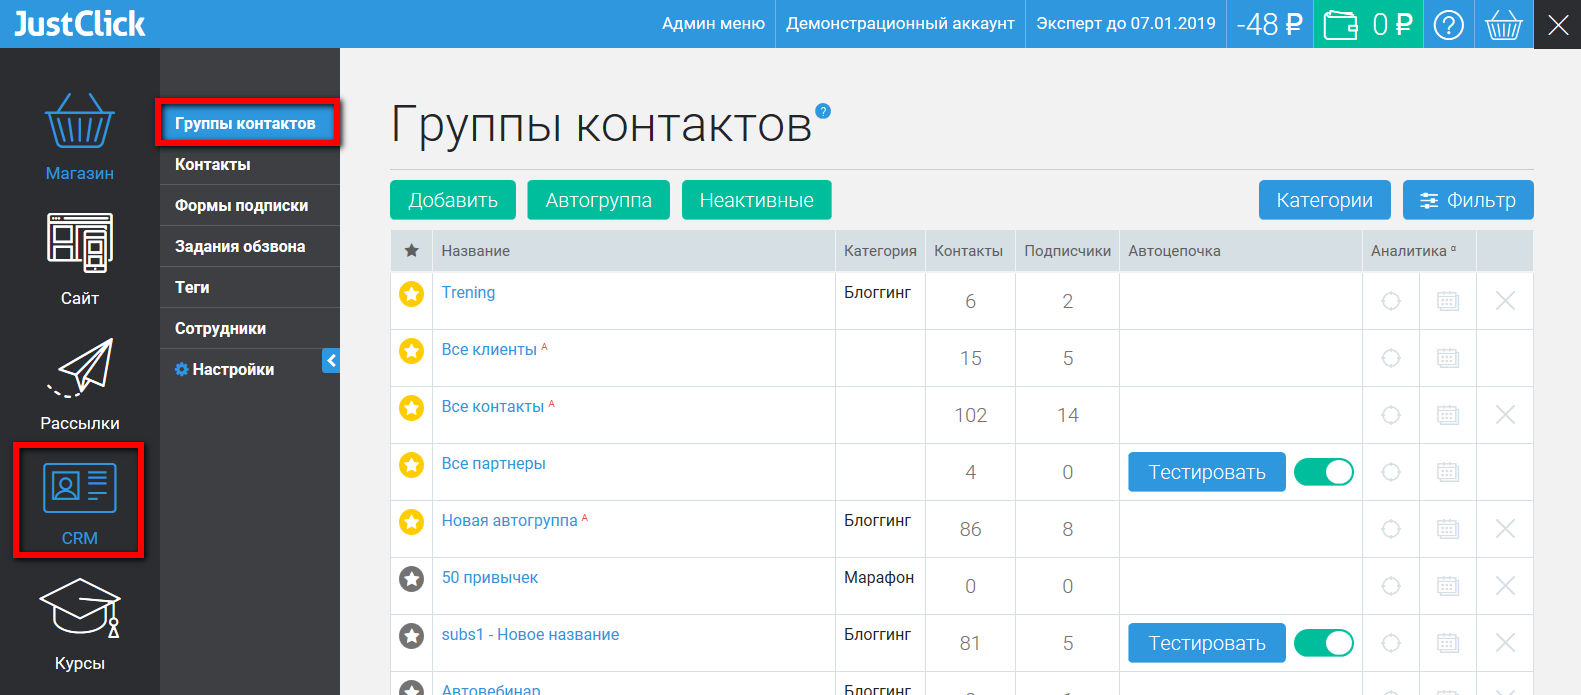This screenshot has width=1581, height=695.
Task: Open the Все партнеры group link
Action: point(494,463)
